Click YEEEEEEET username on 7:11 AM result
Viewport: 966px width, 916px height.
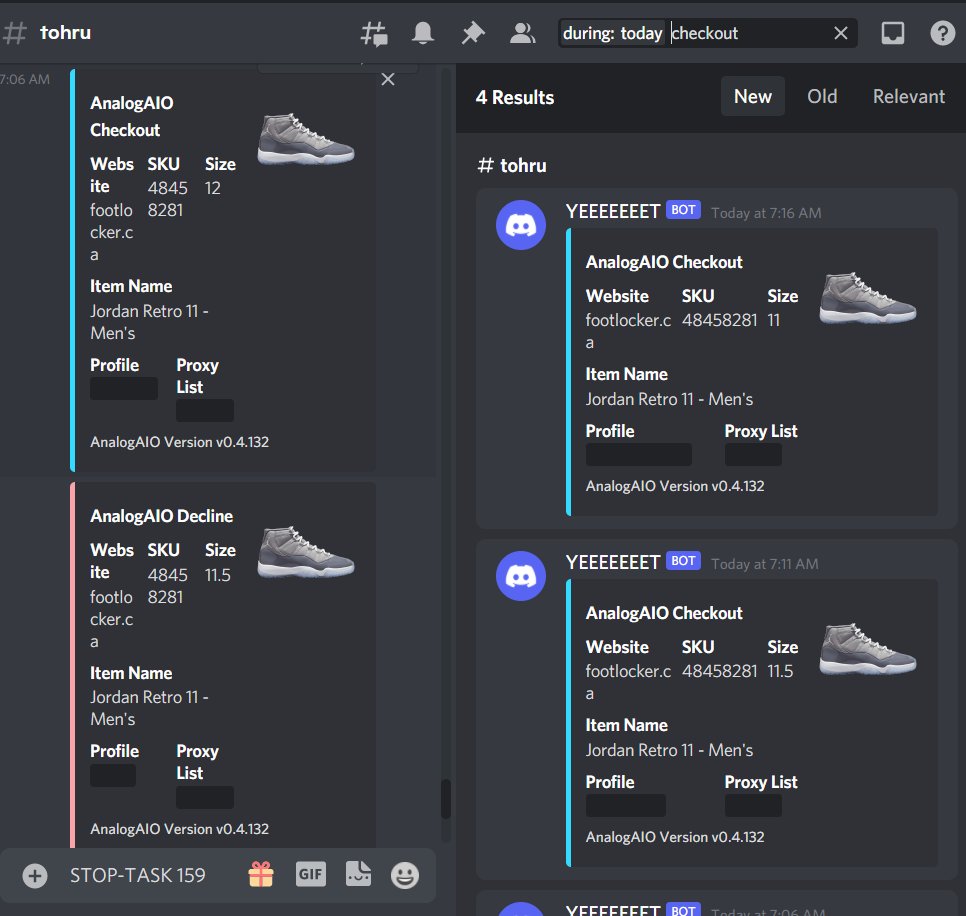pos(612,562)
